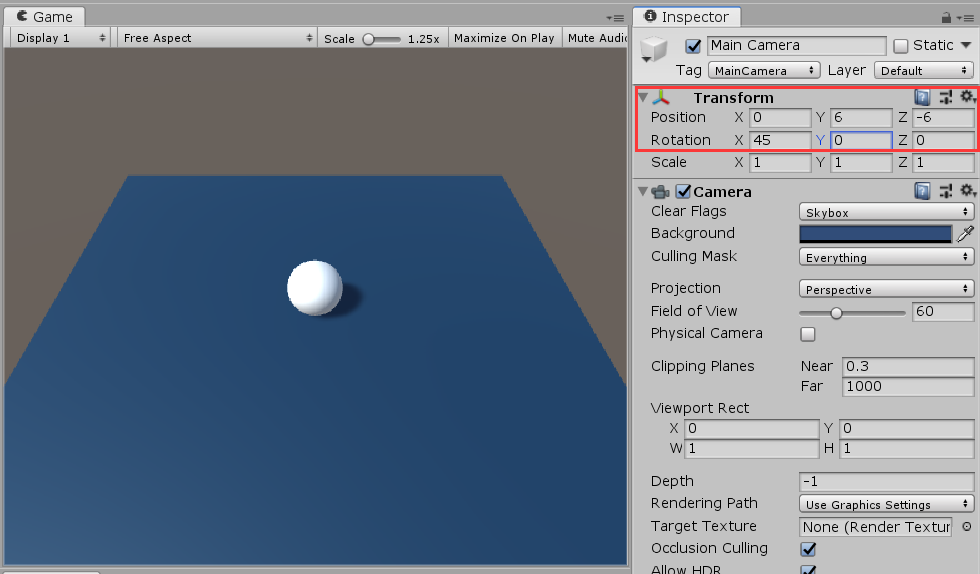Open Camera component help reference icon
980x574 pixels.
pyautogui.click(x=922, y=191)
